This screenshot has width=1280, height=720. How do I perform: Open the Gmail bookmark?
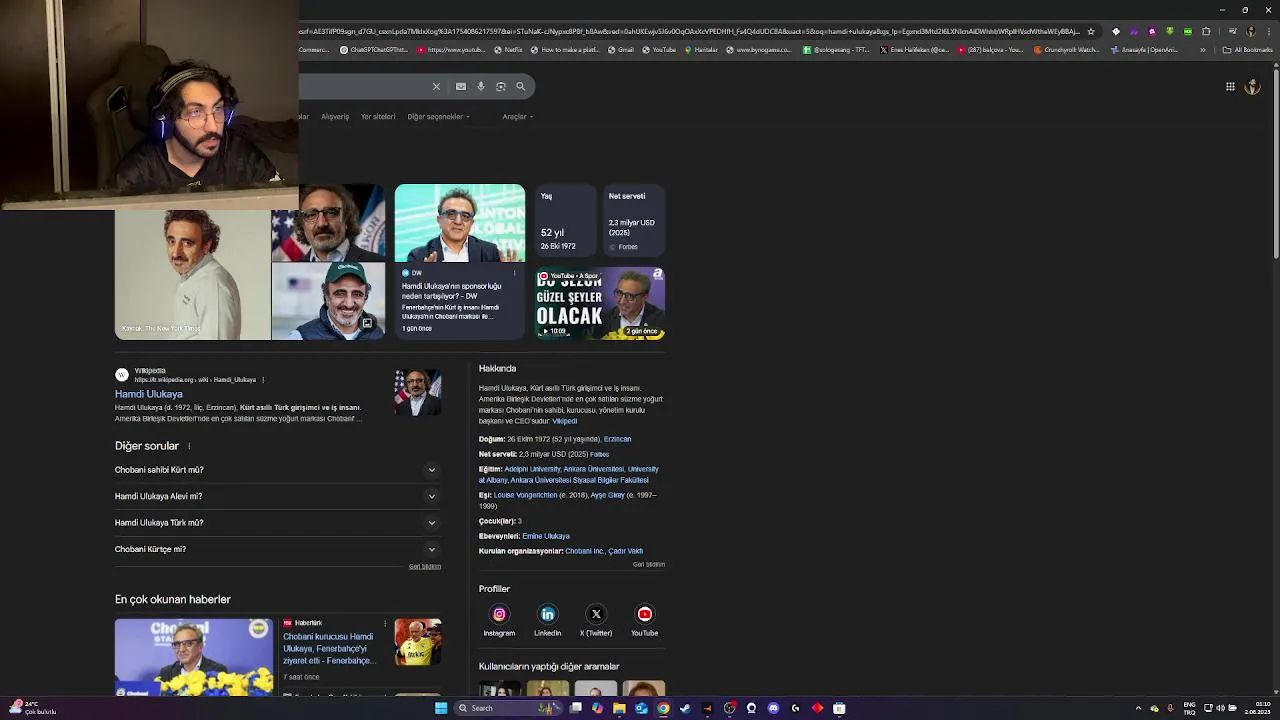pos(621,50)
